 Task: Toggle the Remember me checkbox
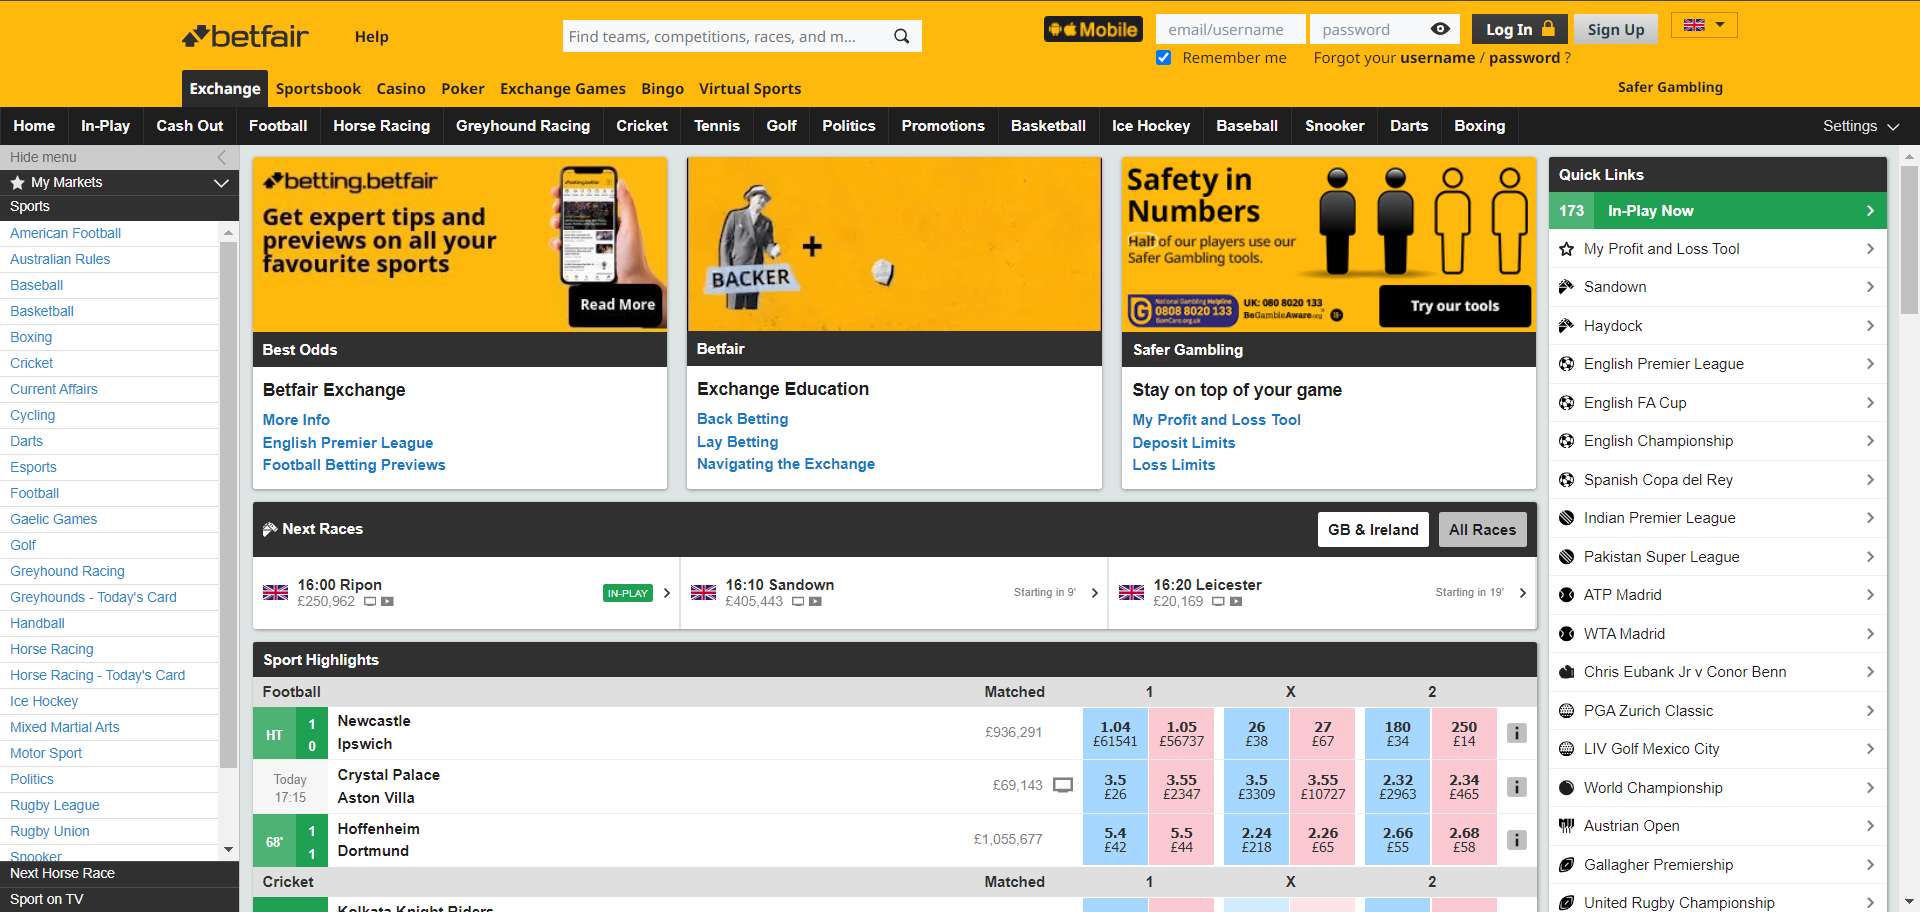point(1164,58)
